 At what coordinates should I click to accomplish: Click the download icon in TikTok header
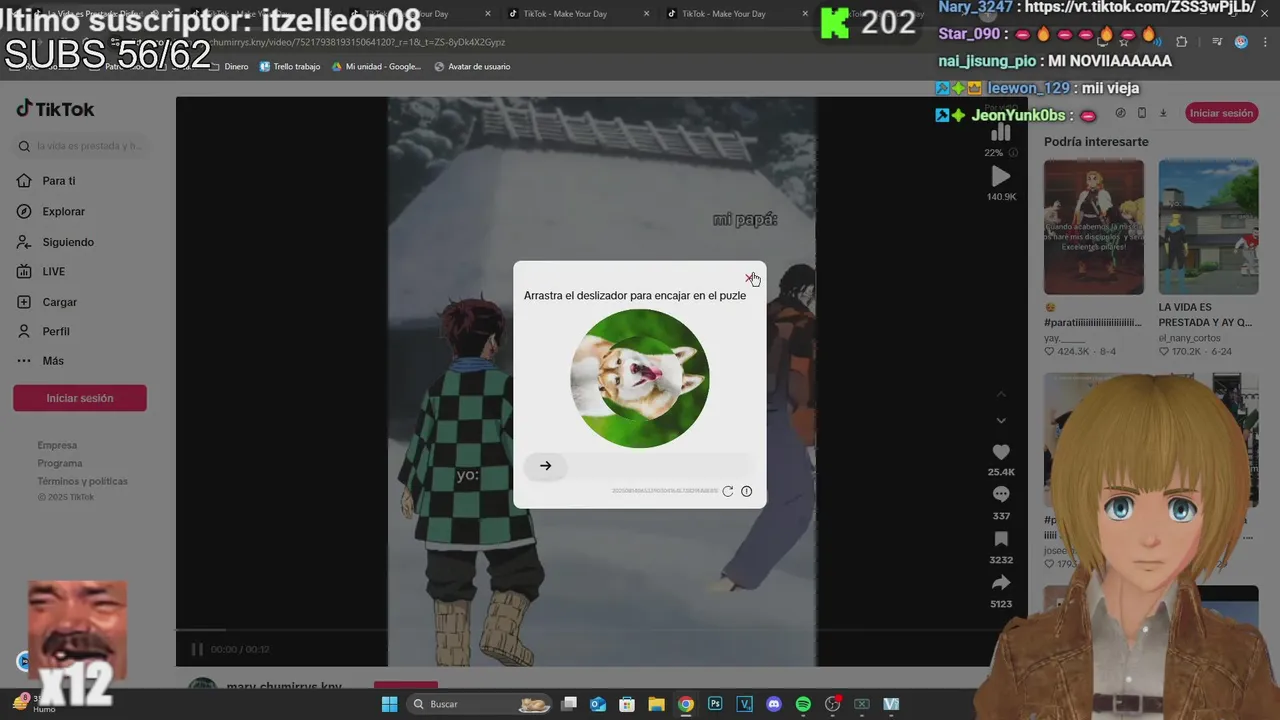click(1163, 113)
